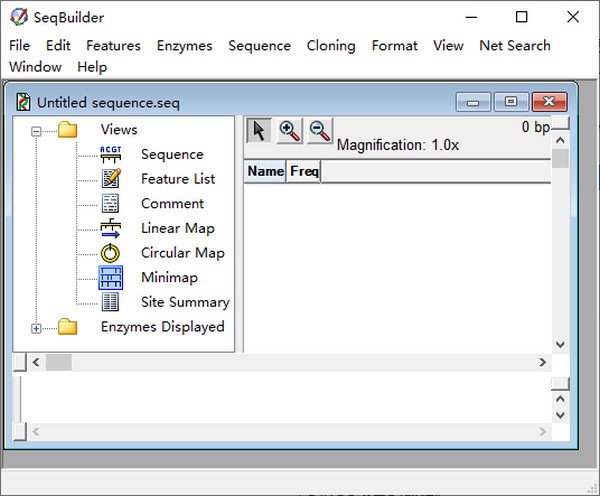
Task: Close the Untitled sequence.seq document window
Action: coord(549,102)
